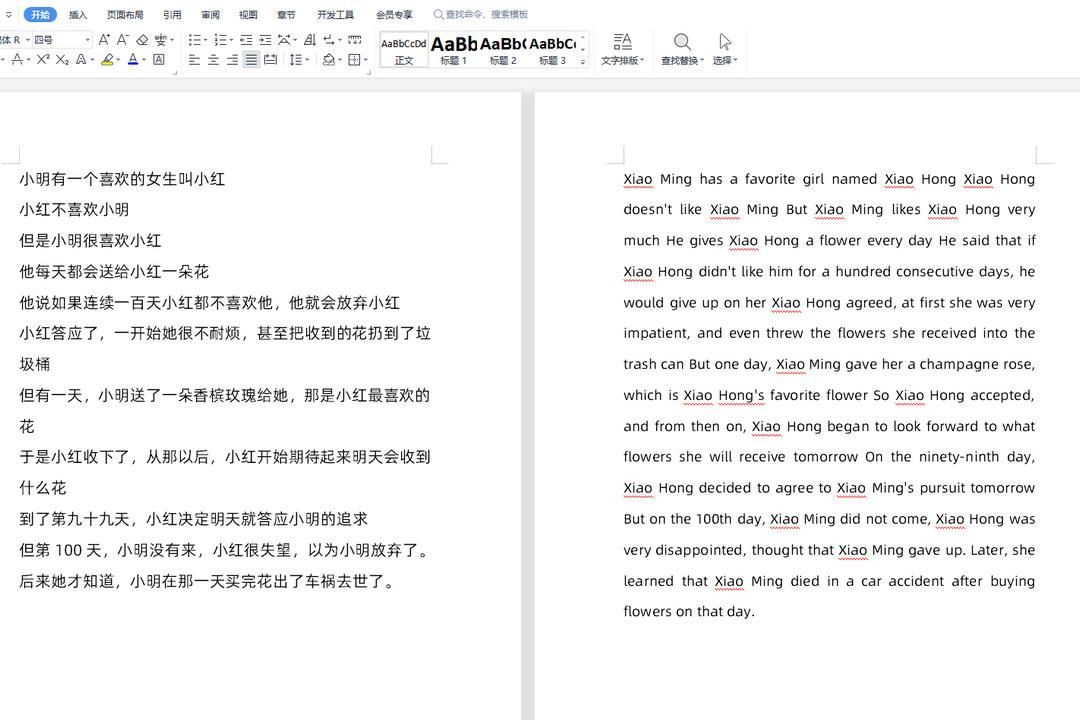Click the sort icon
Viewport: 1080px width, 720px height.
click(309, 40)
